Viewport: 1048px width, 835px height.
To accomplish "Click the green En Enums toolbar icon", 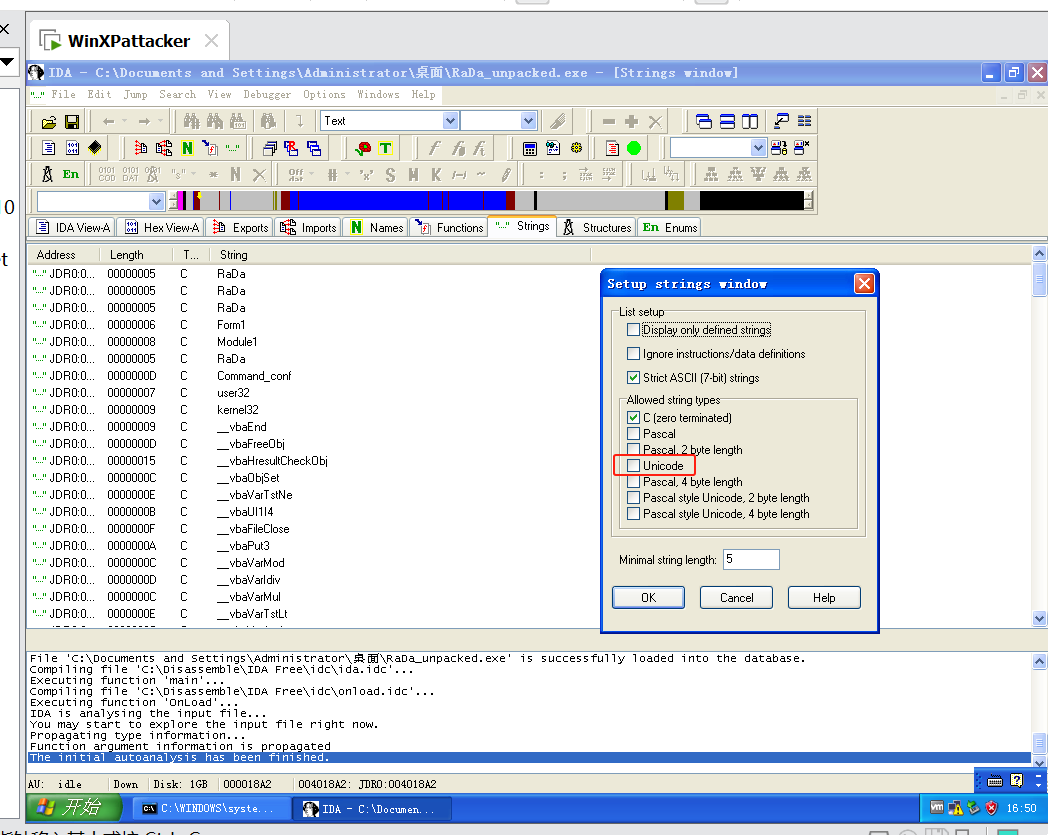I will point(71,174).
